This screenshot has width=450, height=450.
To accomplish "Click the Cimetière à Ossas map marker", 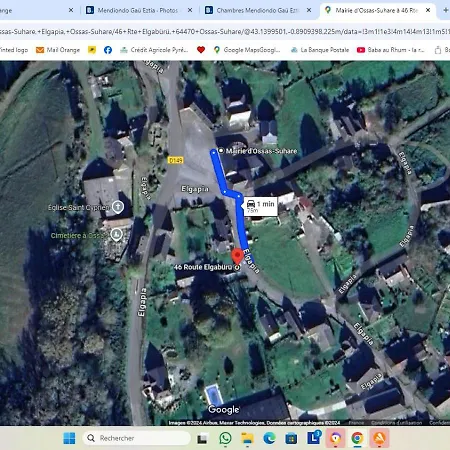I will pyautogui.click(x=116, y=235).
